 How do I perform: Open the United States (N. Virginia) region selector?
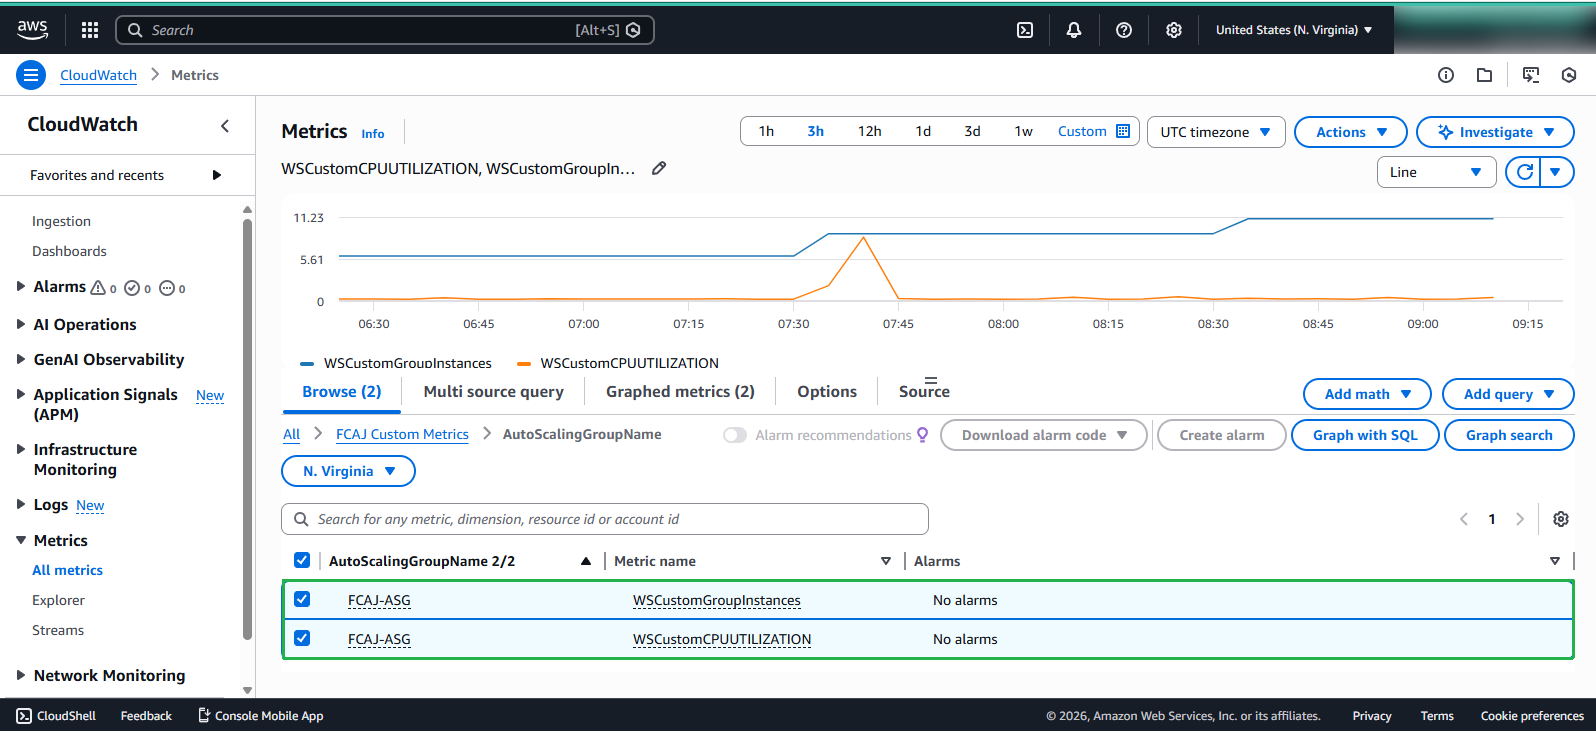tap(1294, 30)
